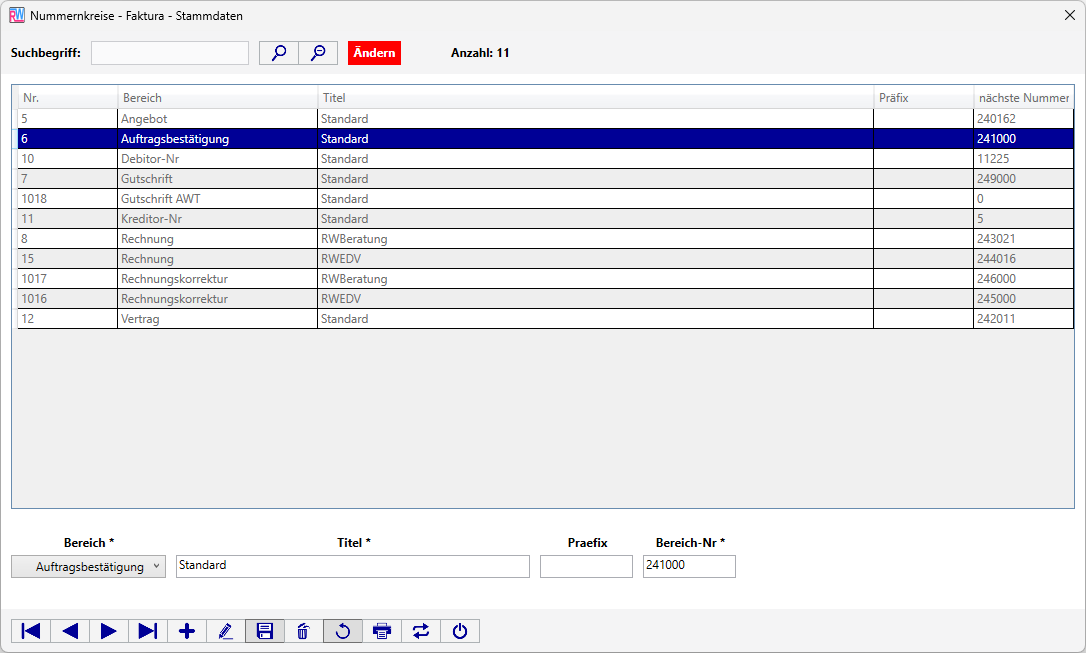The height and width of the screenshot is (653, 1086).
Task: Click the Bereich-Nr field showing 241000
Action: 689,566
